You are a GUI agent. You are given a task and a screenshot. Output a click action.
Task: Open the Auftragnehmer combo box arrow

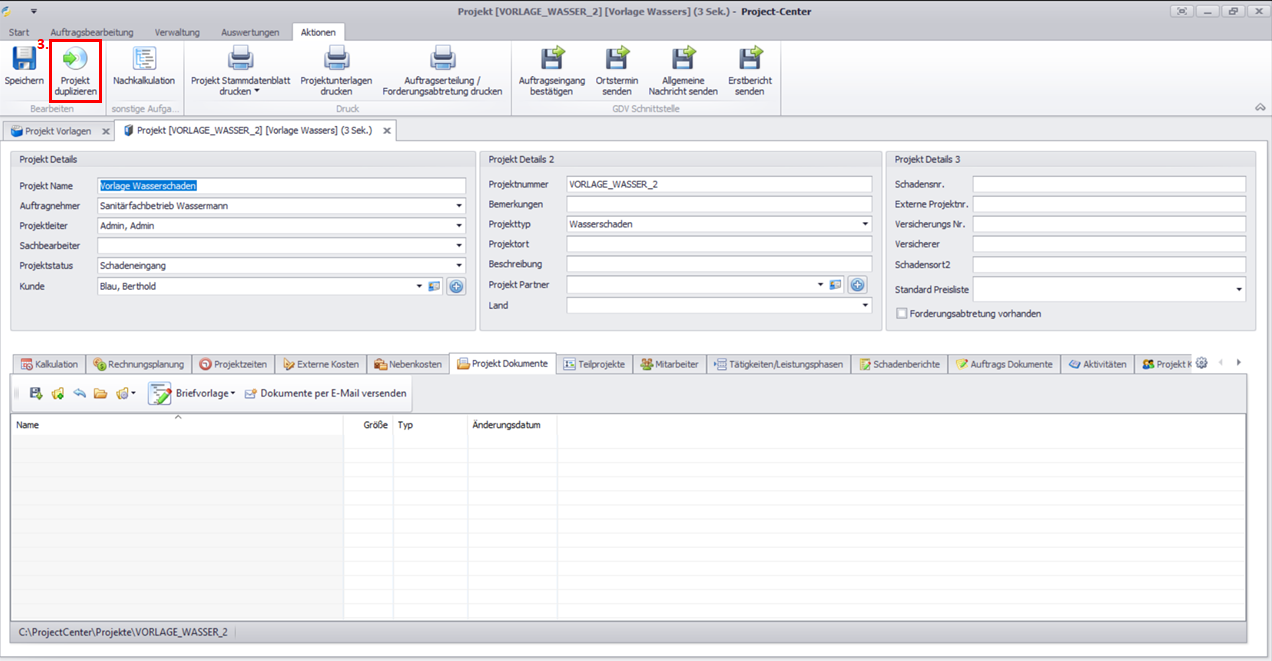pos(459,206)
